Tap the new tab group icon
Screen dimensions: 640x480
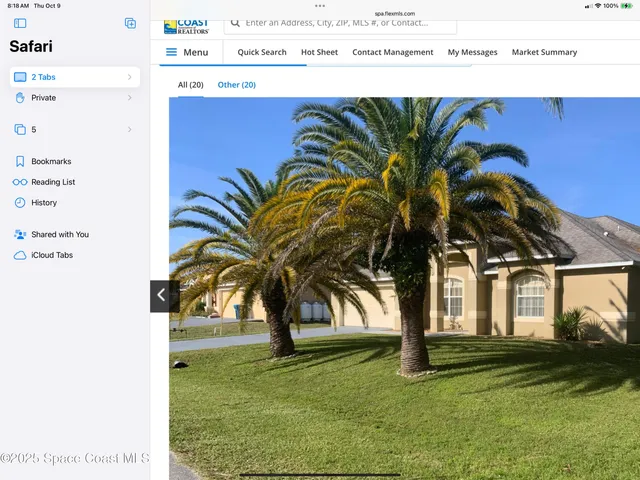[x=130, y=23]
